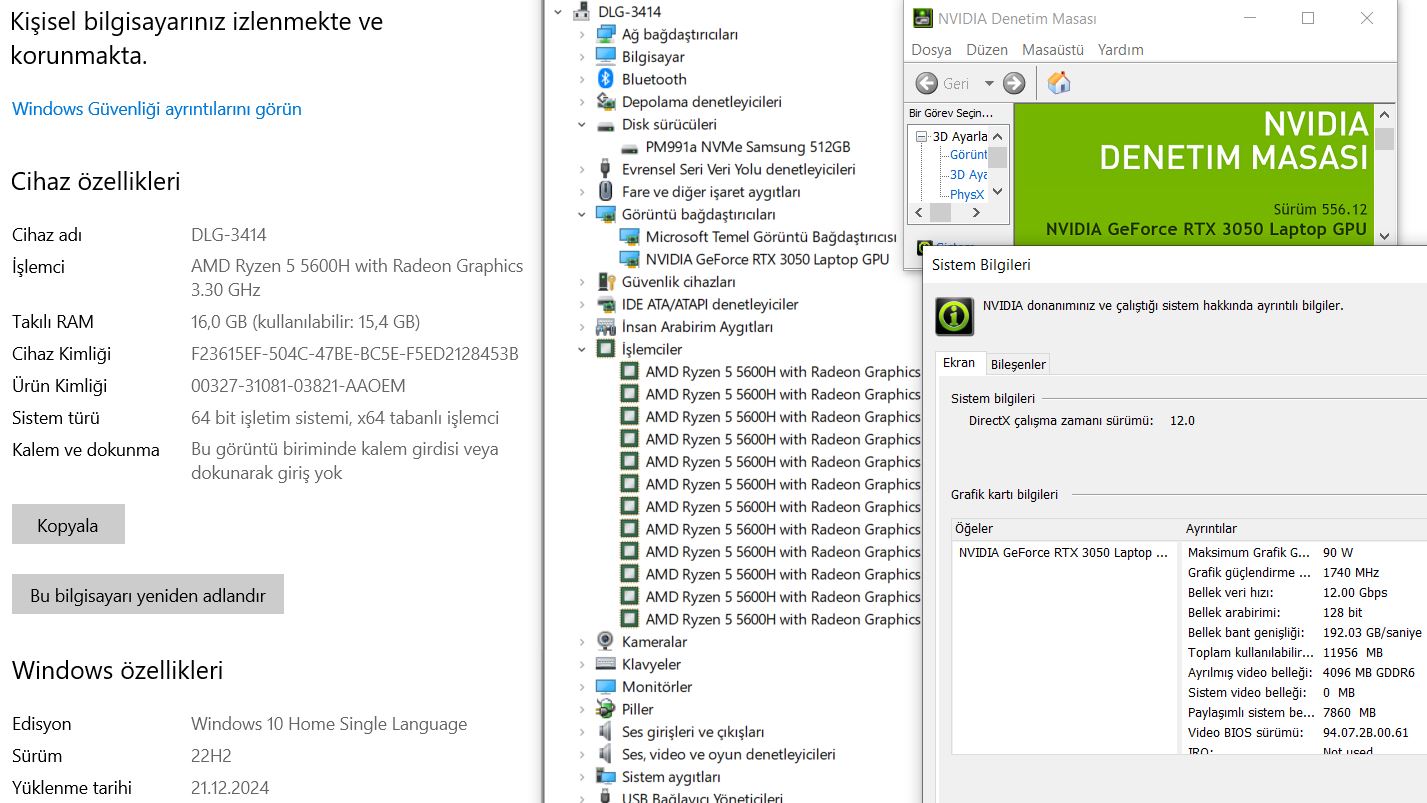Screen dimensions: 1427x803
Task: Open the Düzen menu
Action: click(987, 50)
